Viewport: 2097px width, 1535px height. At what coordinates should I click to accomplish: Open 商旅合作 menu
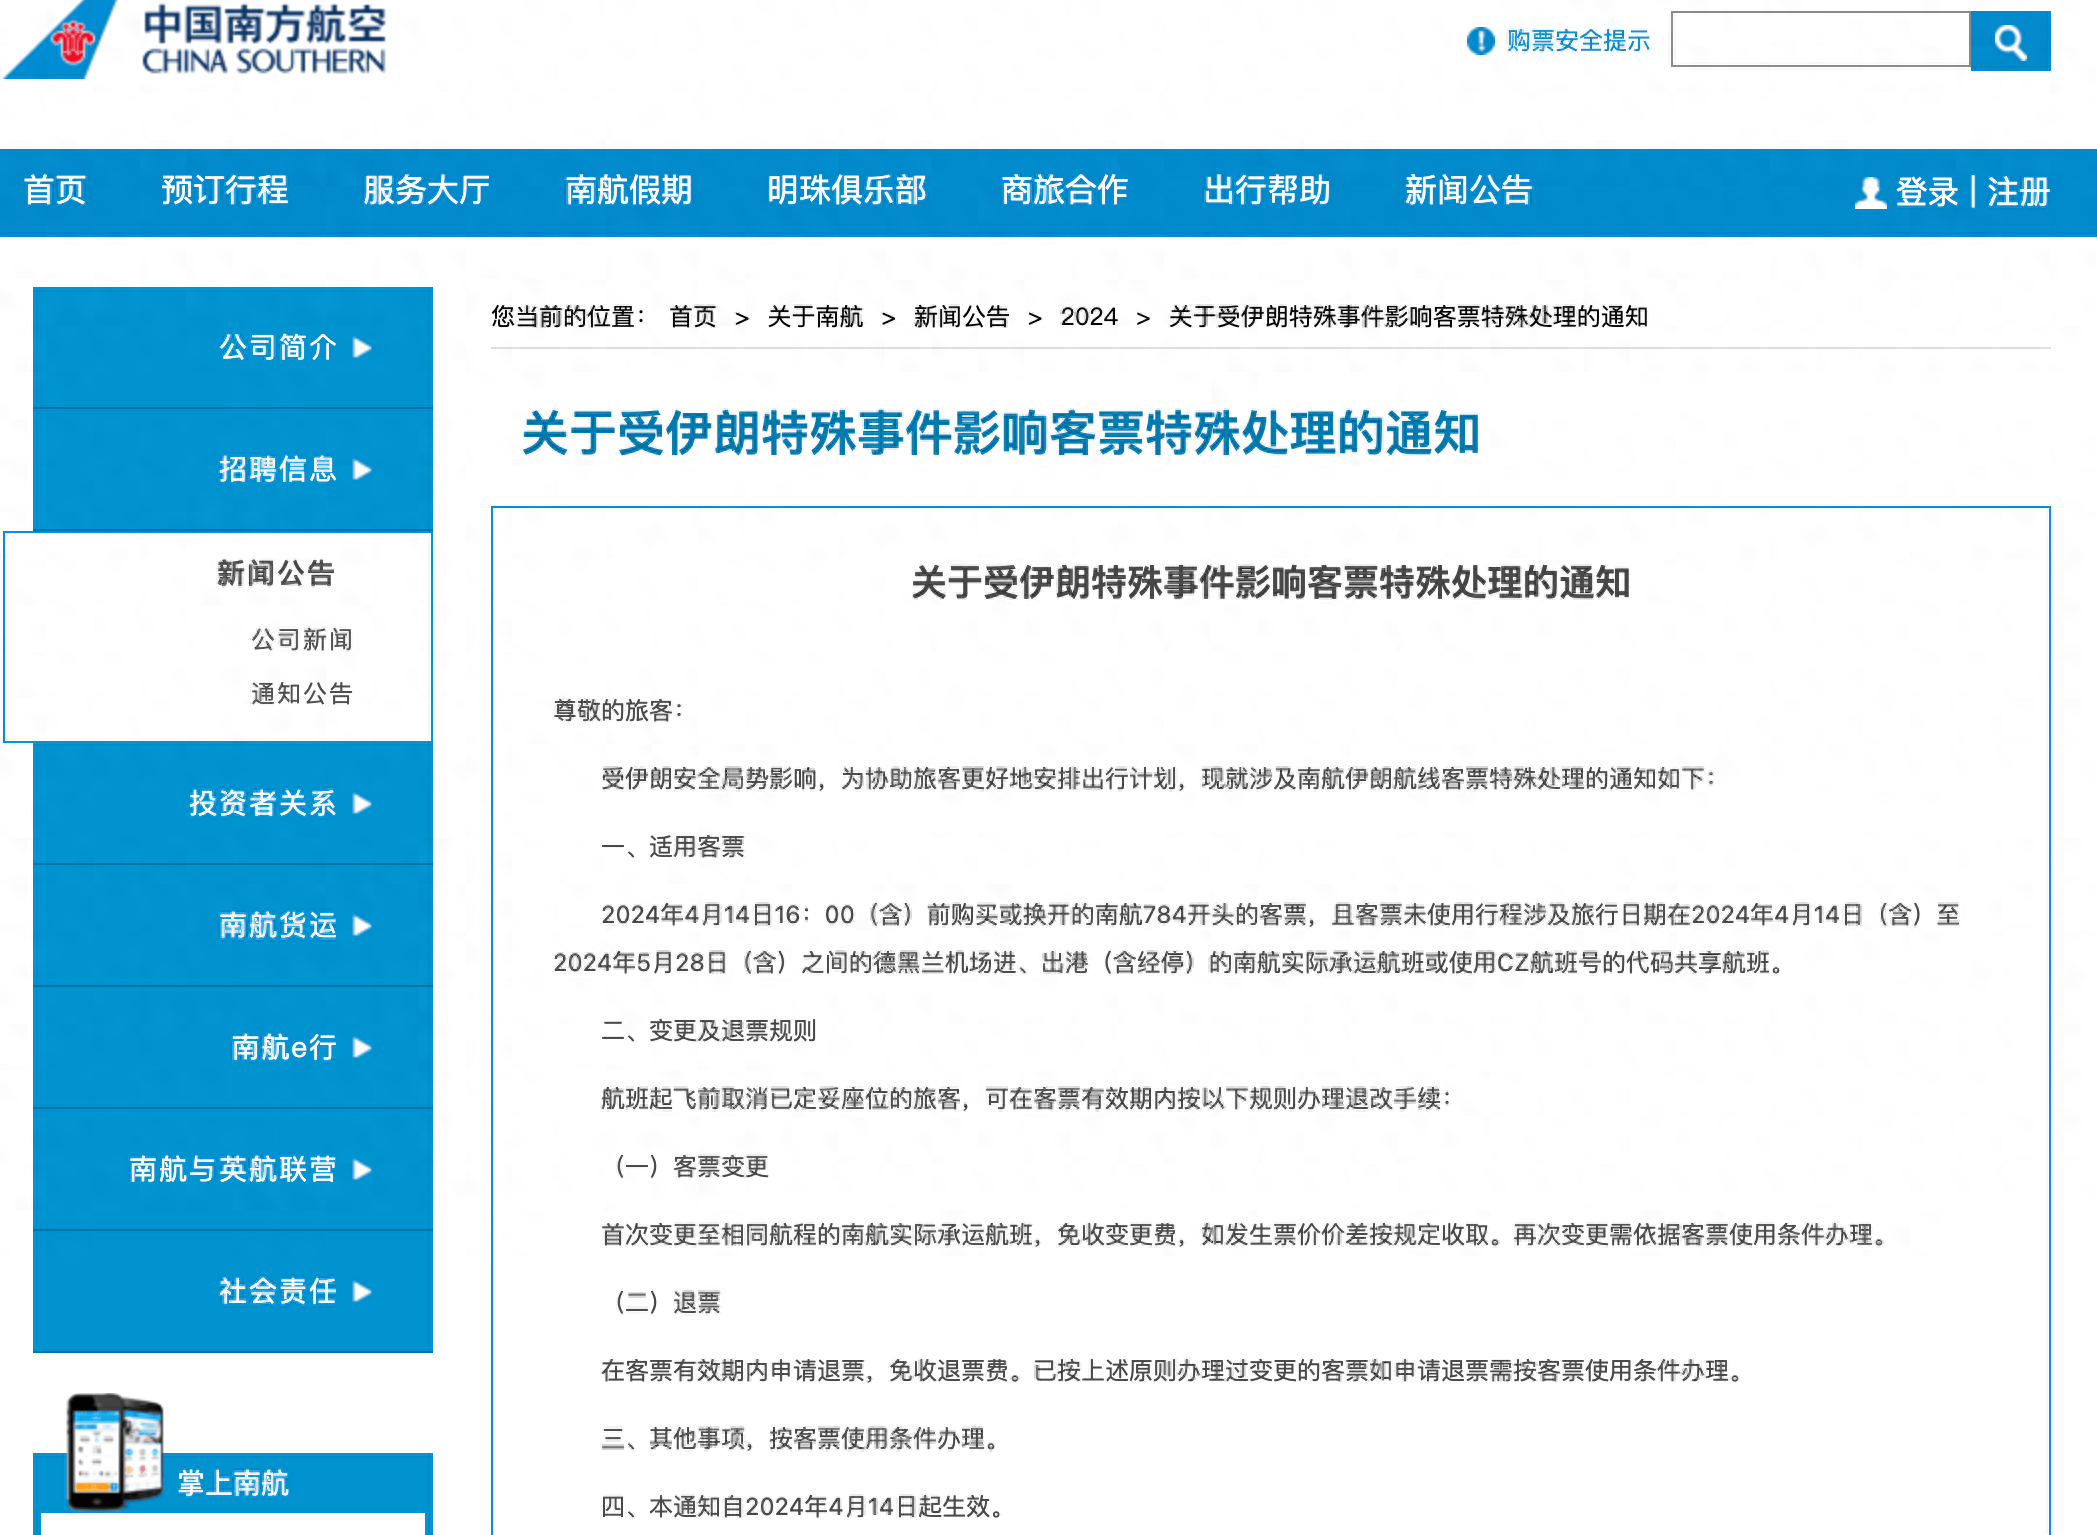(1065, 190)
